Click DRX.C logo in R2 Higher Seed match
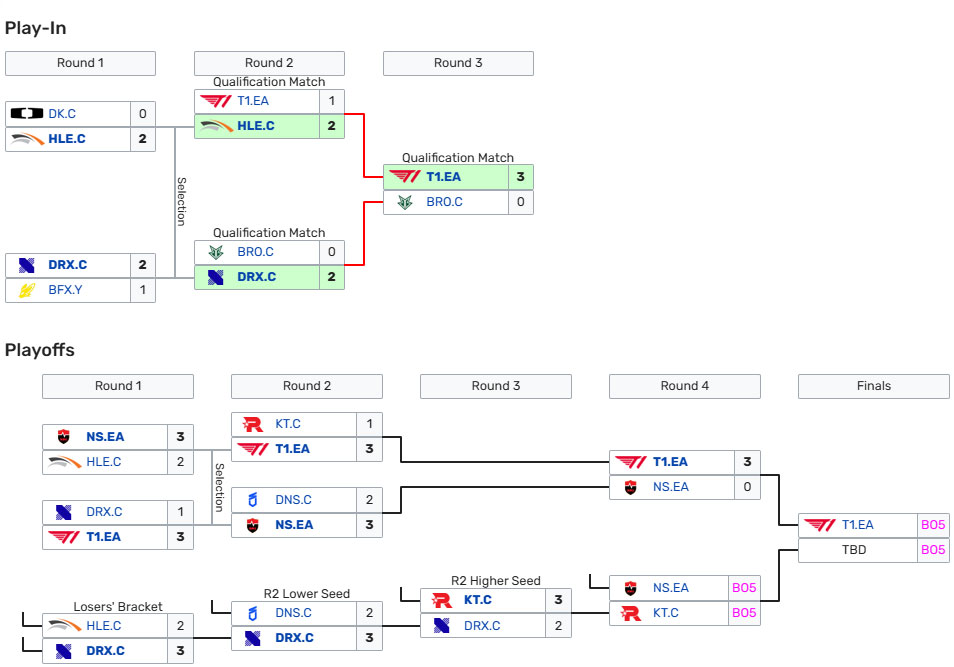Screen dimensions: 954x667 point(441,626)
